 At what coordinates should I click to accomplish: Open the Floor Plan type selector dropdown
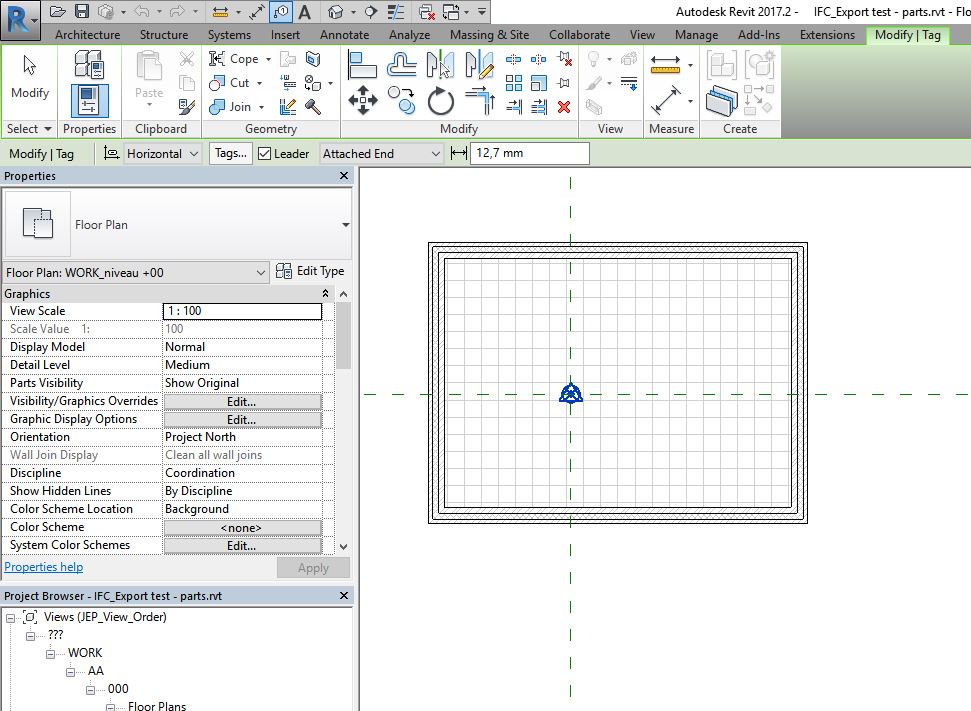[x=261, y=272]
